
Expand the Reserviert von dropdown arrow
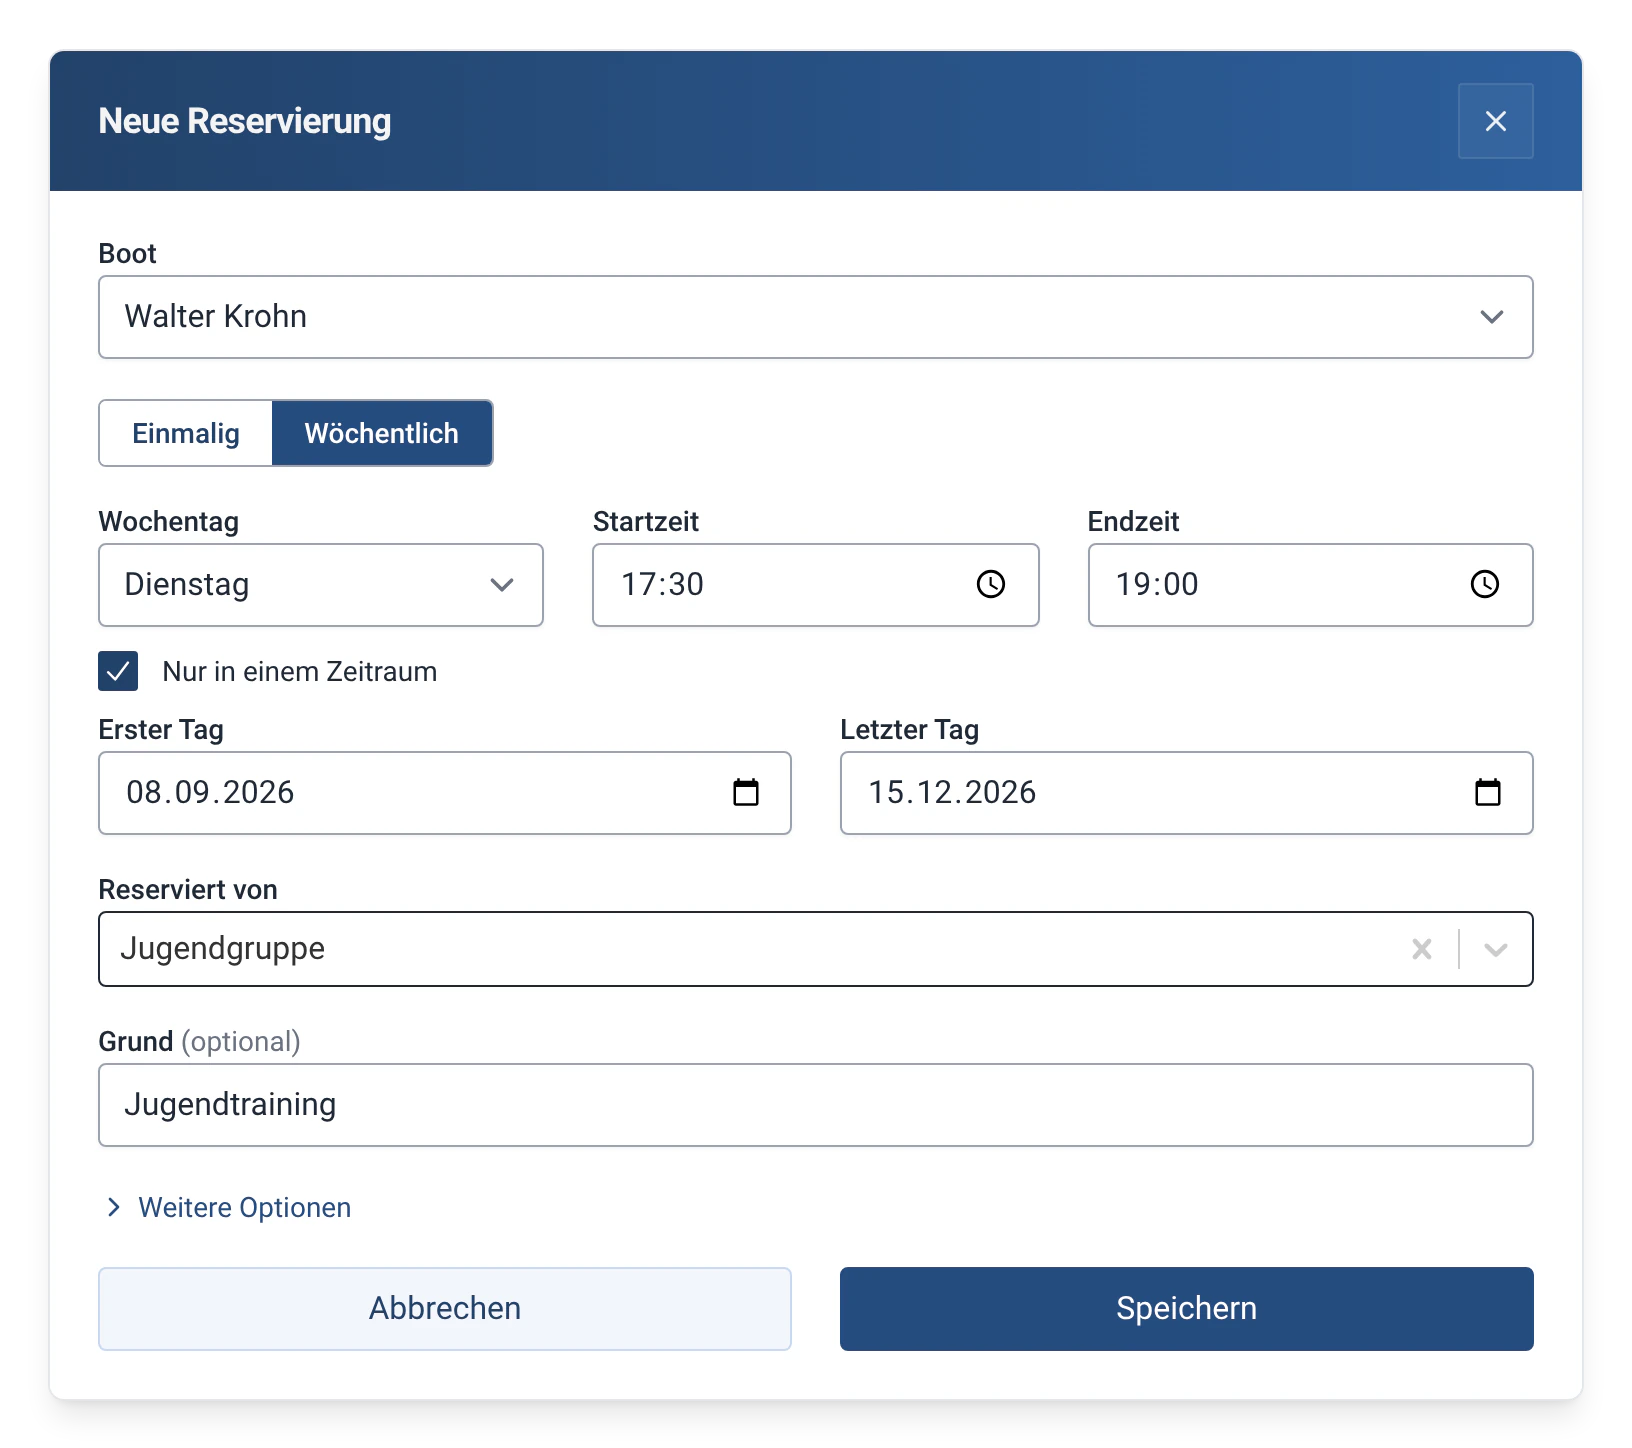tap(1495, 949)
